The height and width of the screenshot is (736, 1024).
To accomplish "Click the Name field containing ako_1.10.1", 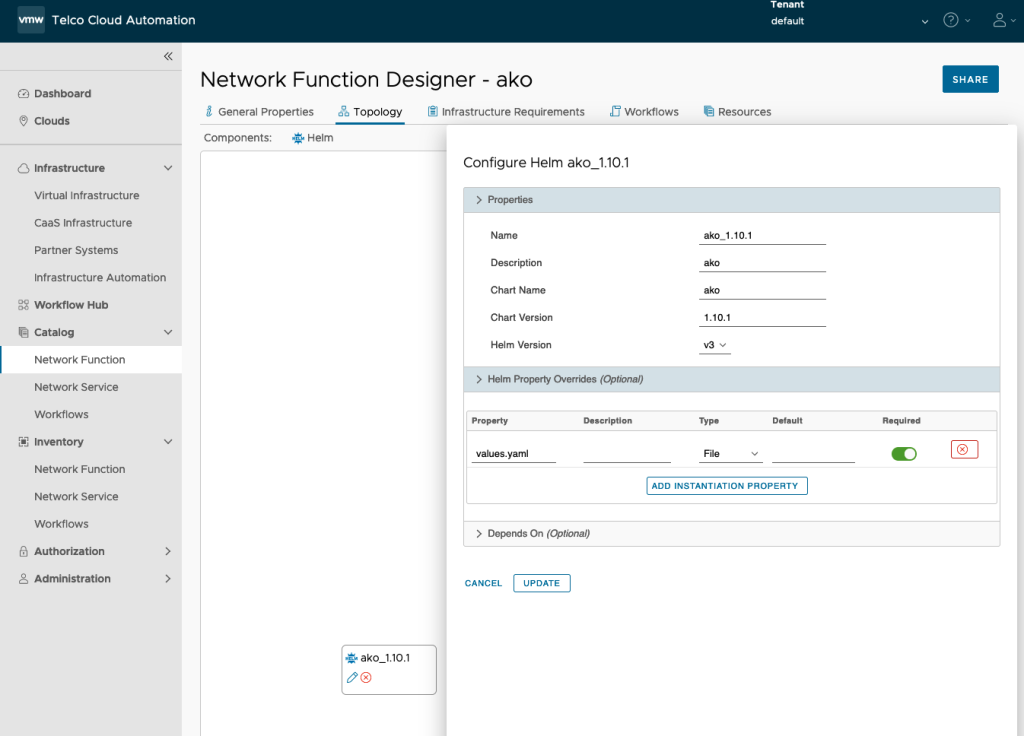I will point(762,236).
